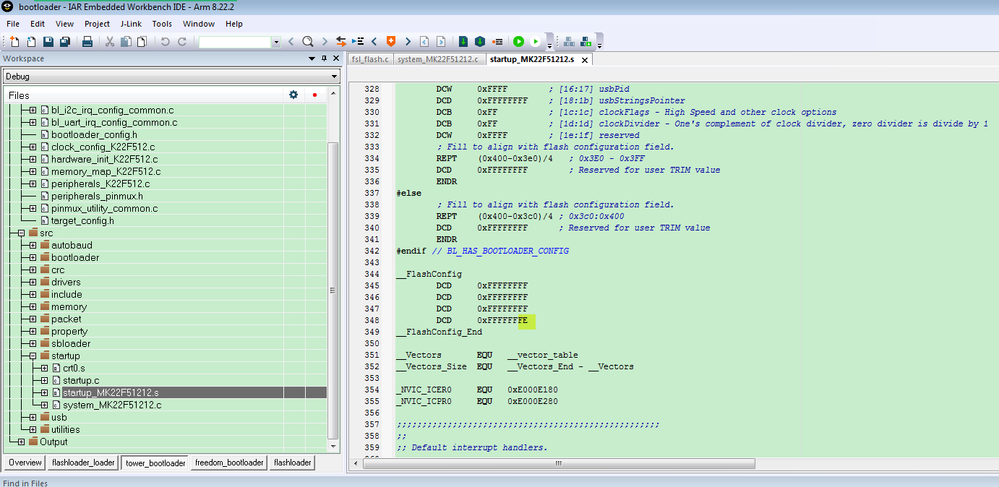
Task: Select the freedom_bootloader workspace tab
Action: coord(228,463)
